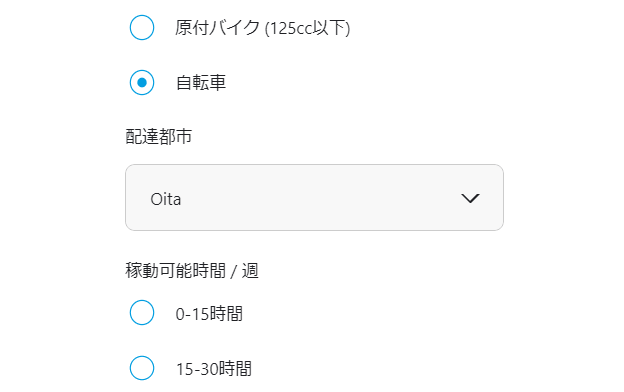Choose the 0-15時間 radio button
624x392 pixels.
point(142,312)
